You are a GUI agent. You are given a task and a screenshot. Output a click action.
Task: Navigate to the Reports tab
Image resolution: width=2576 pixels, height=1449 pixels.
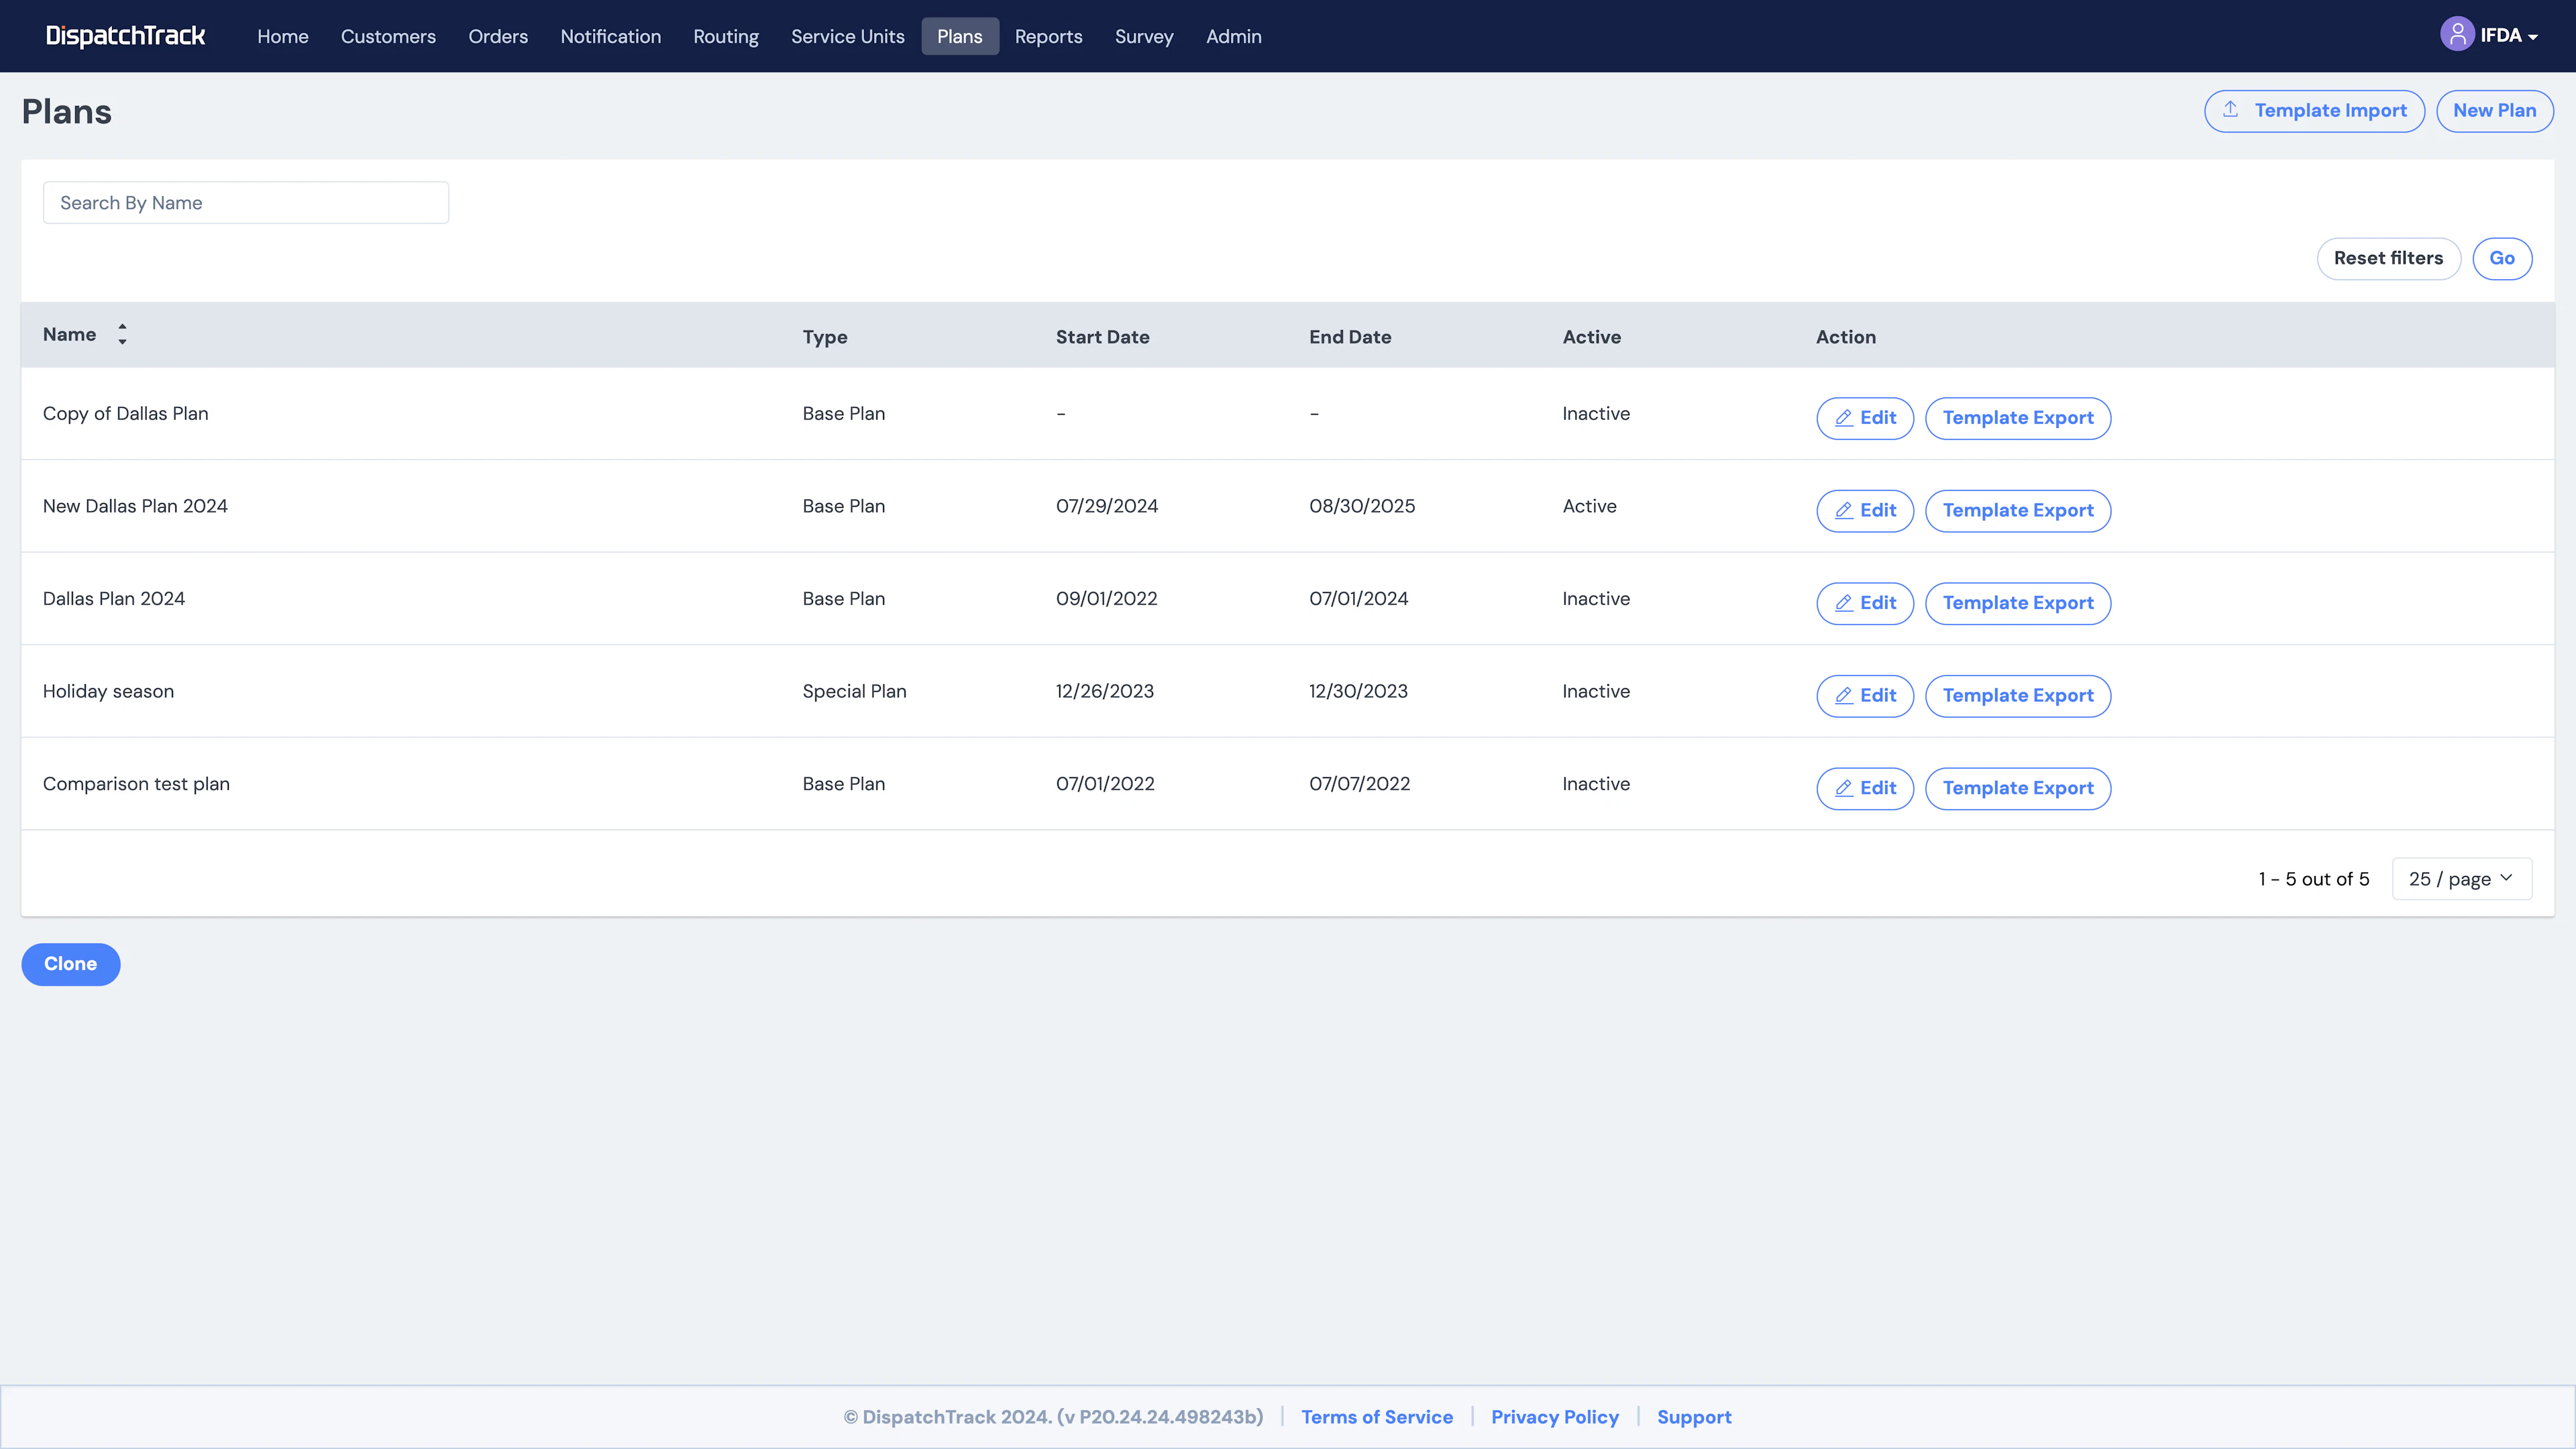pyautogui.click(x=1048, y=36)
